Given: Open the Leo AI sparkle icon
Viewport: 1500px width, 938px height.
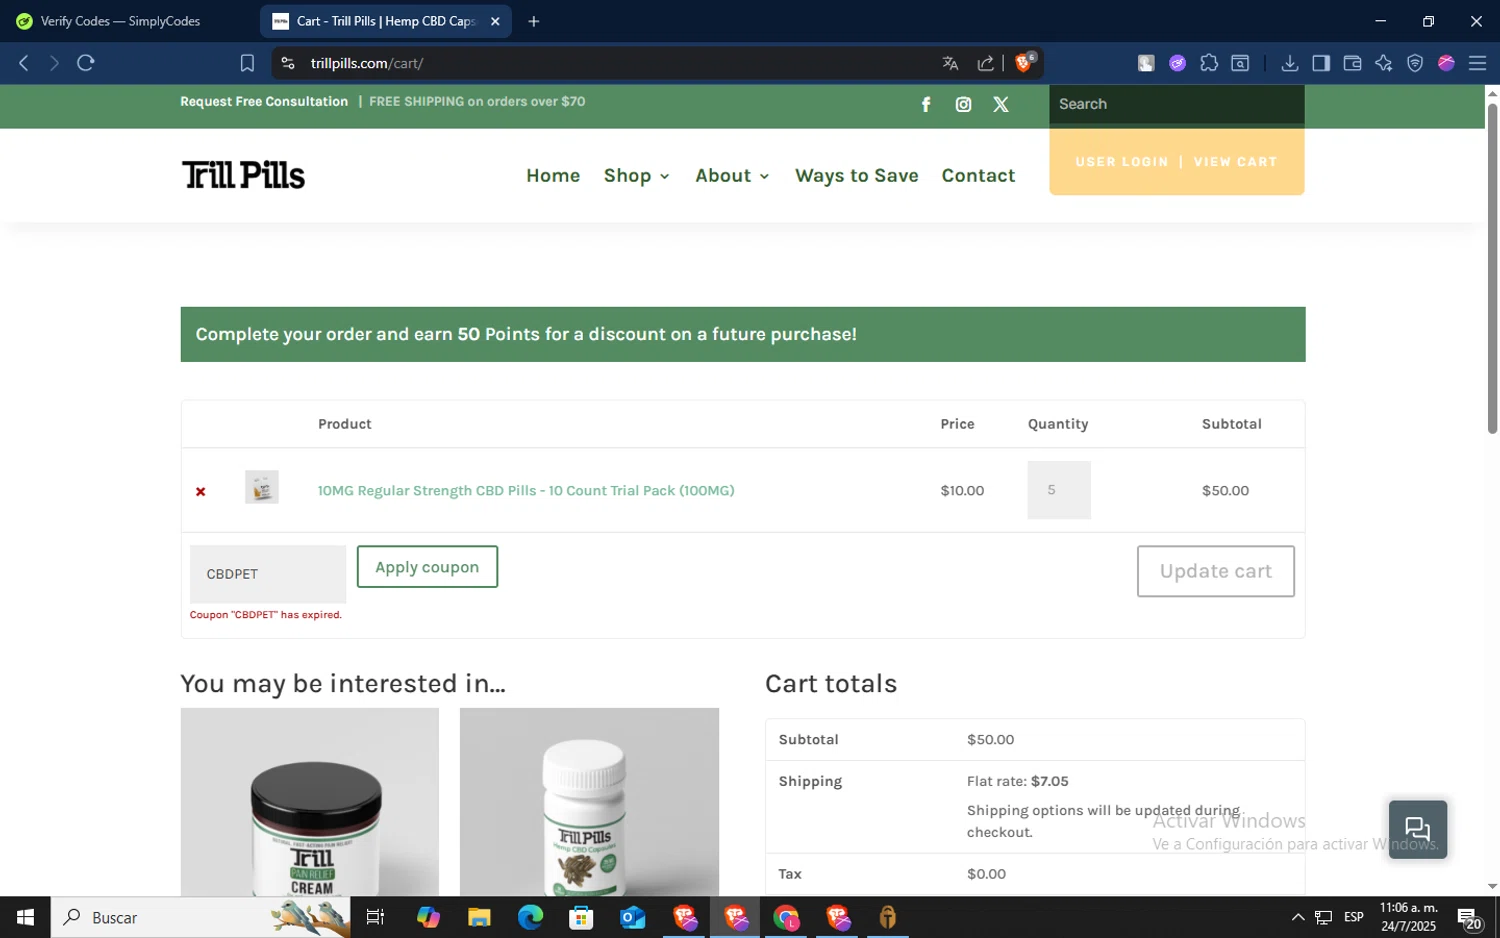Looking at the screenshot, I should (1383, 63).
